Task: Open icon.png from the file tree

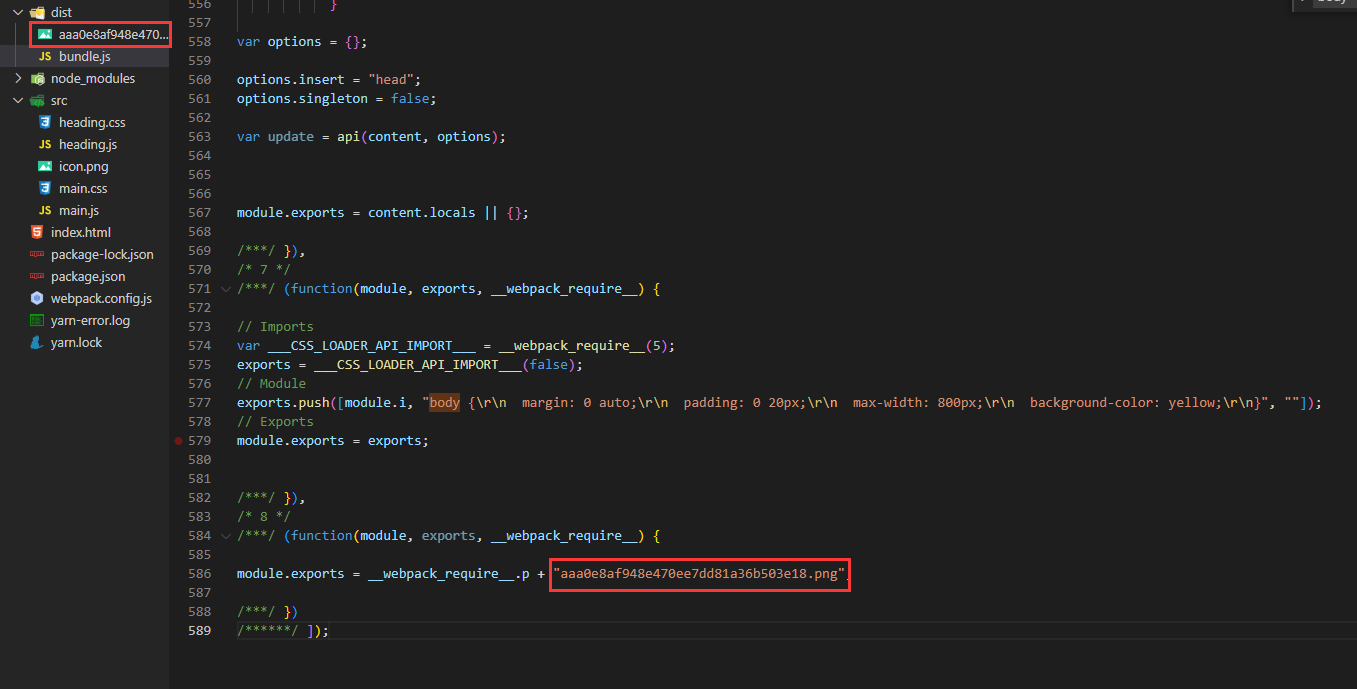Action: tap(83, 166)
